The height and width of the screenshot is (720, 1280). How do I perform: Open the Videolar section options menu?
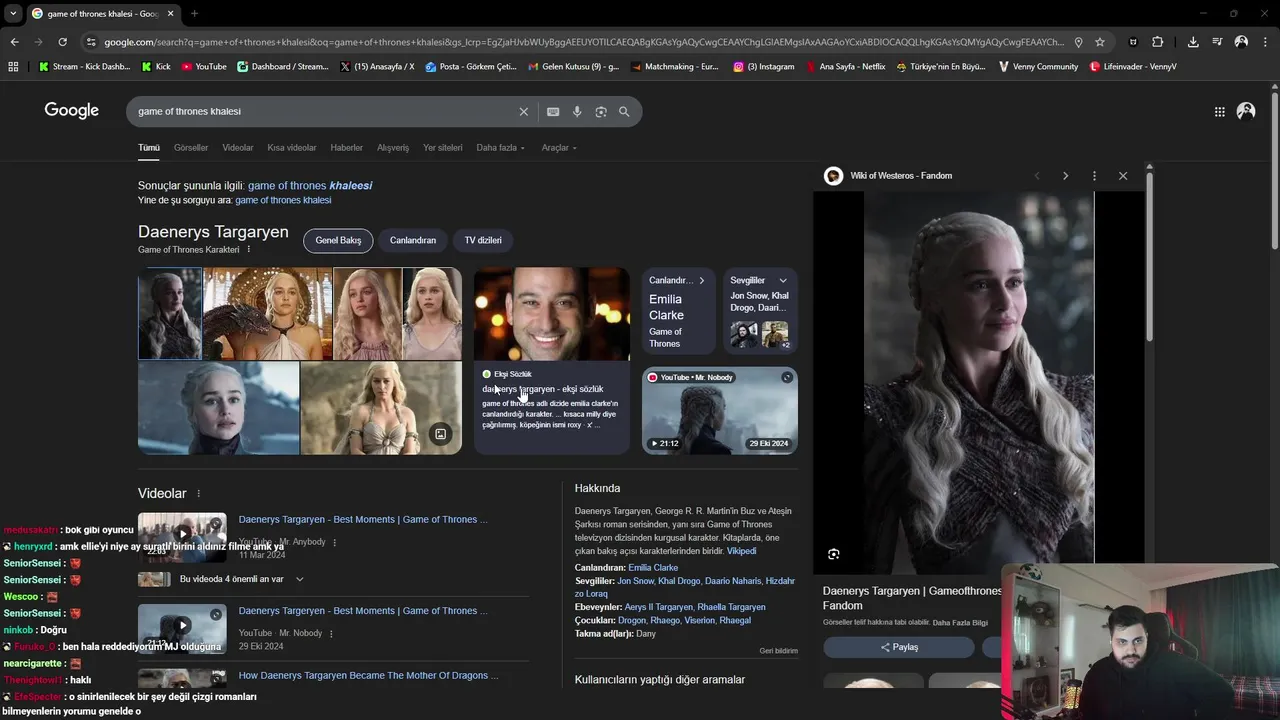pyautogui.click(x=198, y=494)
